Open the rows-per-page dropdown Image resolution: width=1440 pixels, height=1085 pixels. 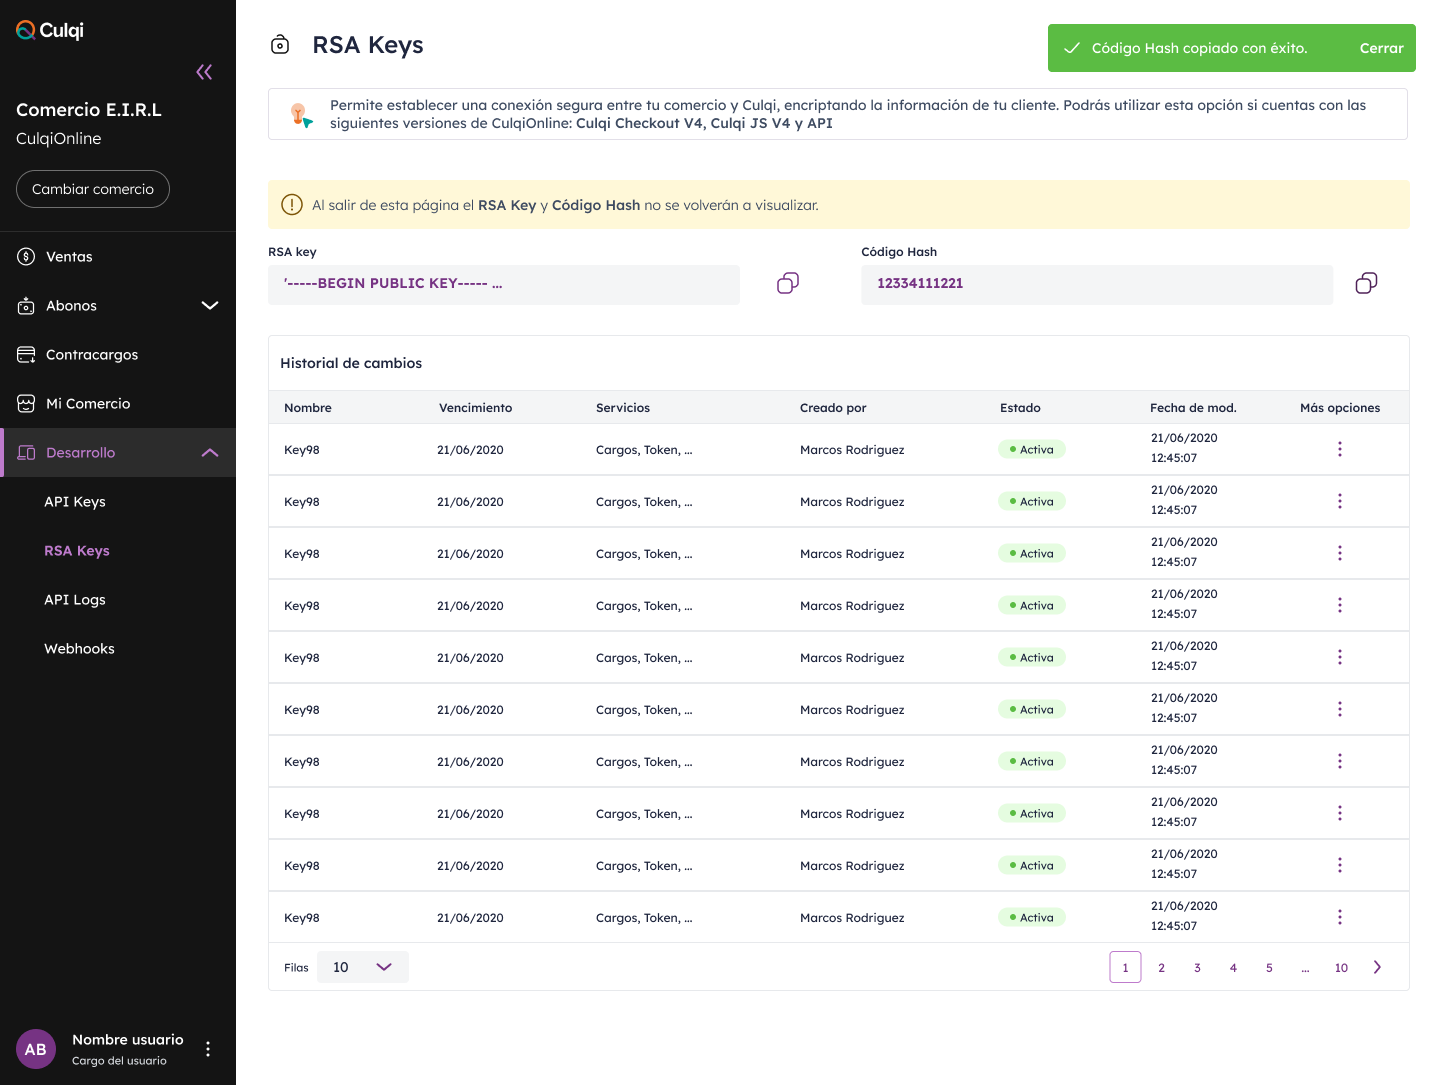[x=362, y=967]
